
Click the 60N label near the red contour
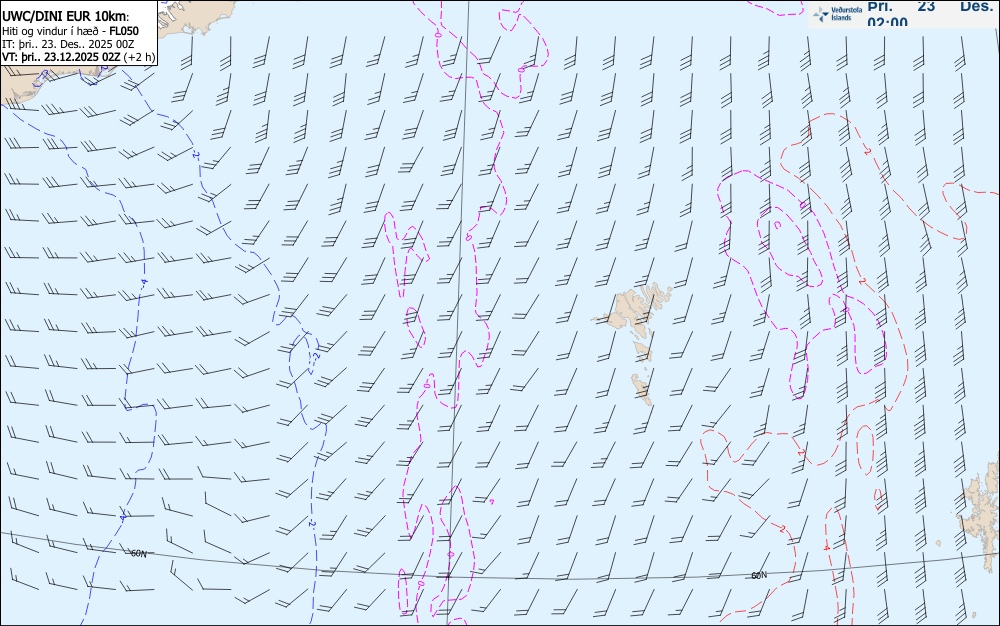(759, 575)
